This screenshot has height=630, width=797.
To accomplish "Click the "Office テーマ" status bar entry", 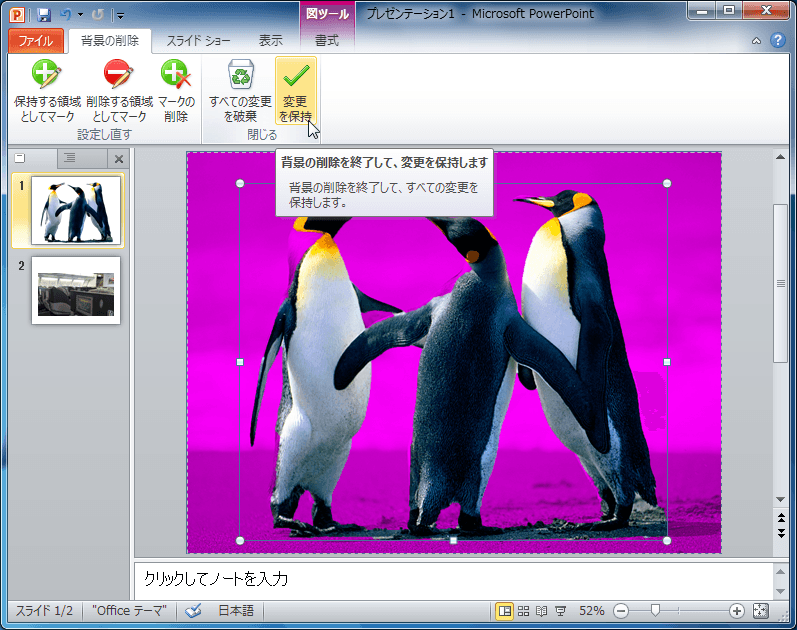I will point(129,611).
